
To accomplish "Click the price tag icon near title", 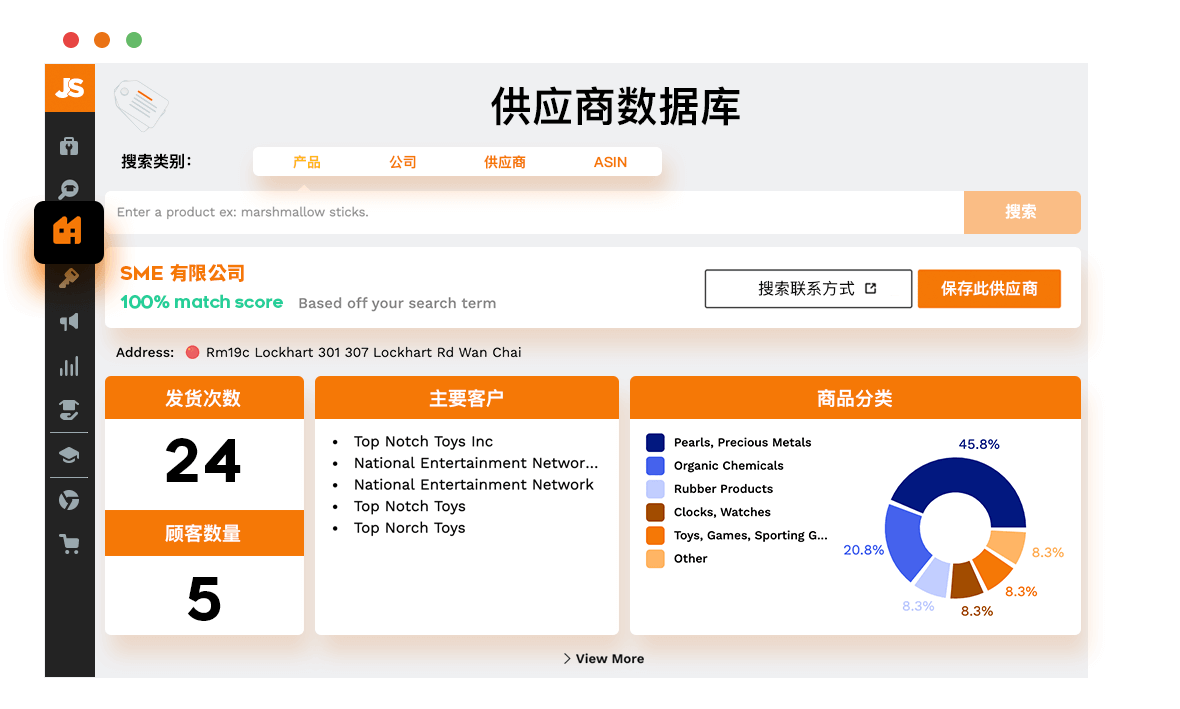I will tap(141, 105).
